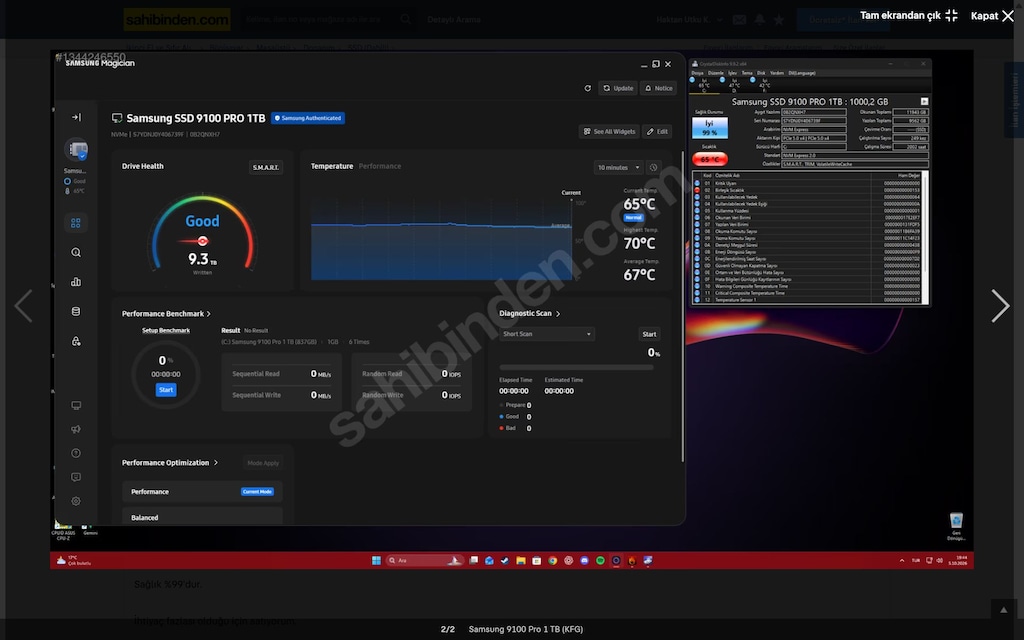
Task: Click the Notice button in Magician
Action: point(658,88)
